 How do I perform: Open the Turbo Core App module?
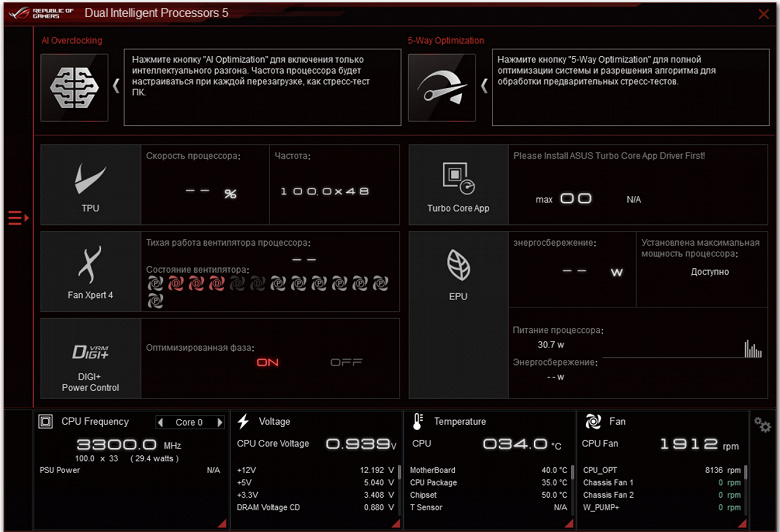(x=458, y=185)
